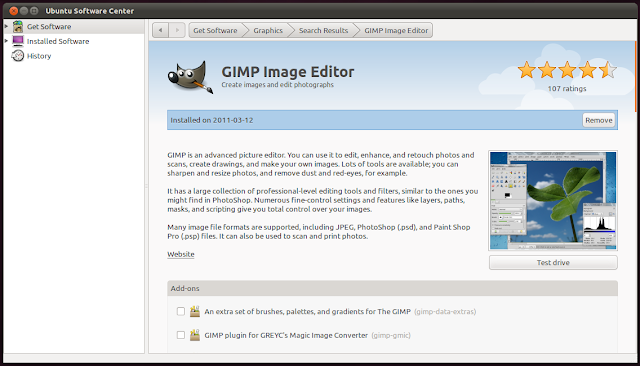
Task: Click the GIMP Wilber mascot icon
Action: 190,77
